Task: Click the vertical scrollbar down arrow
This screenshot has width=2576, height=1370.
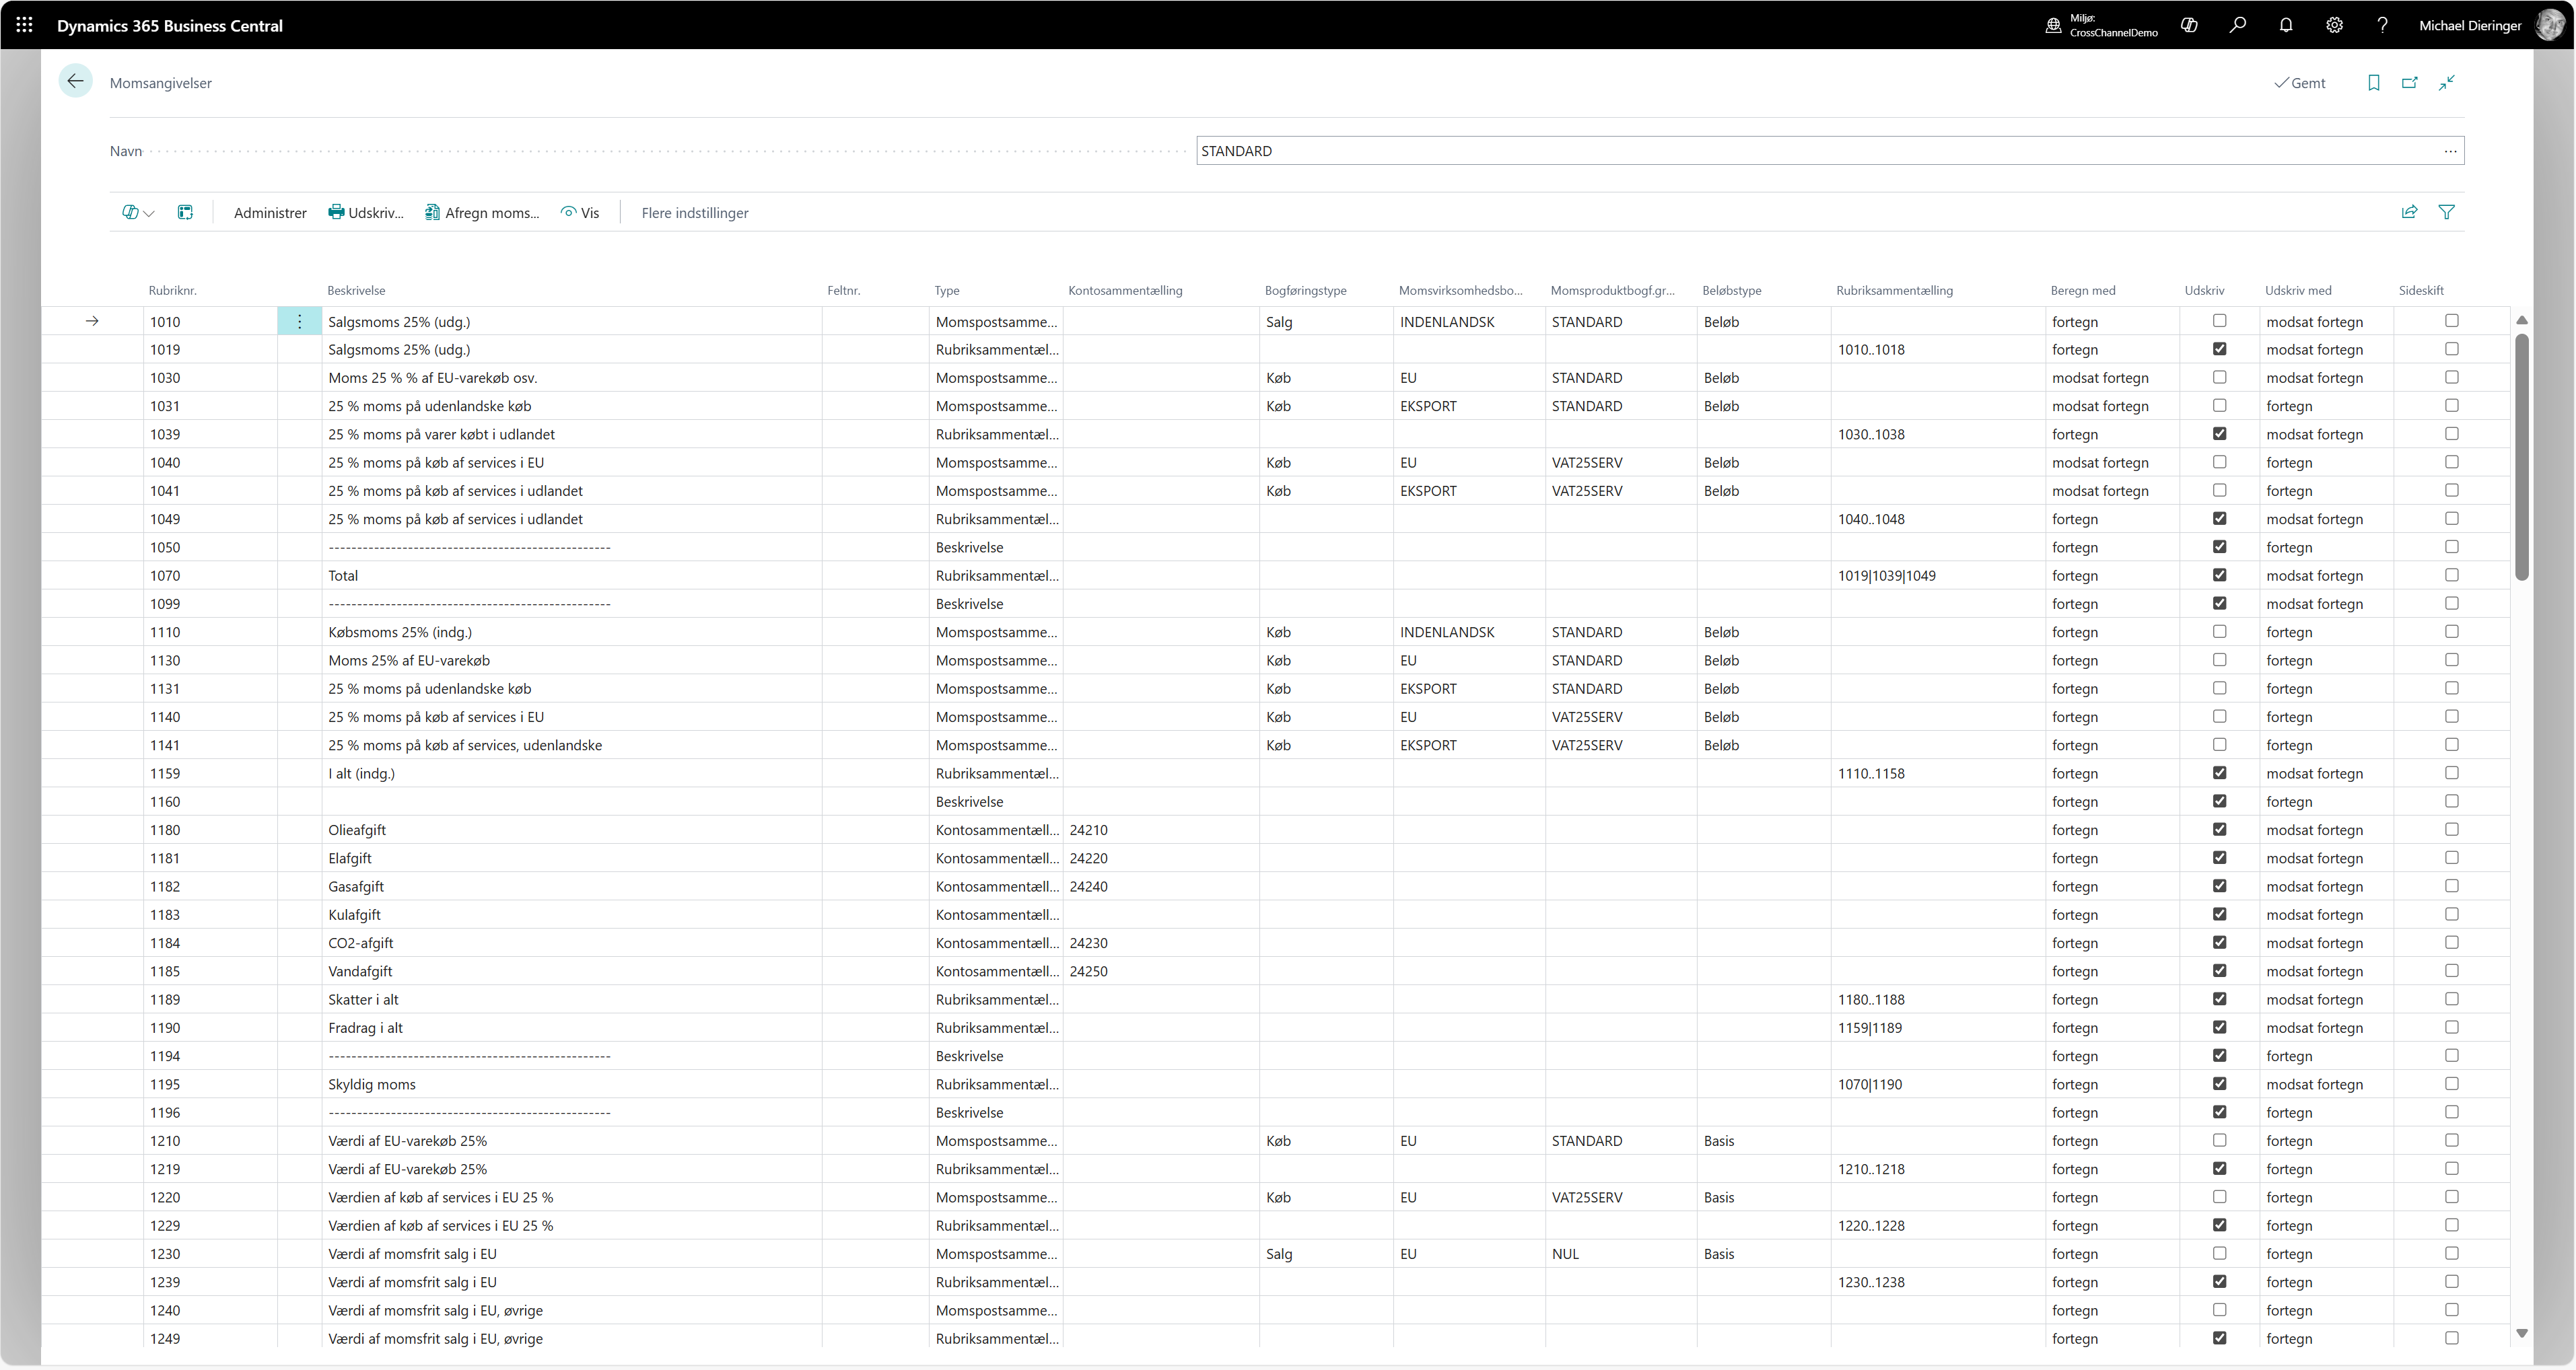Action: point(2521,1333)
